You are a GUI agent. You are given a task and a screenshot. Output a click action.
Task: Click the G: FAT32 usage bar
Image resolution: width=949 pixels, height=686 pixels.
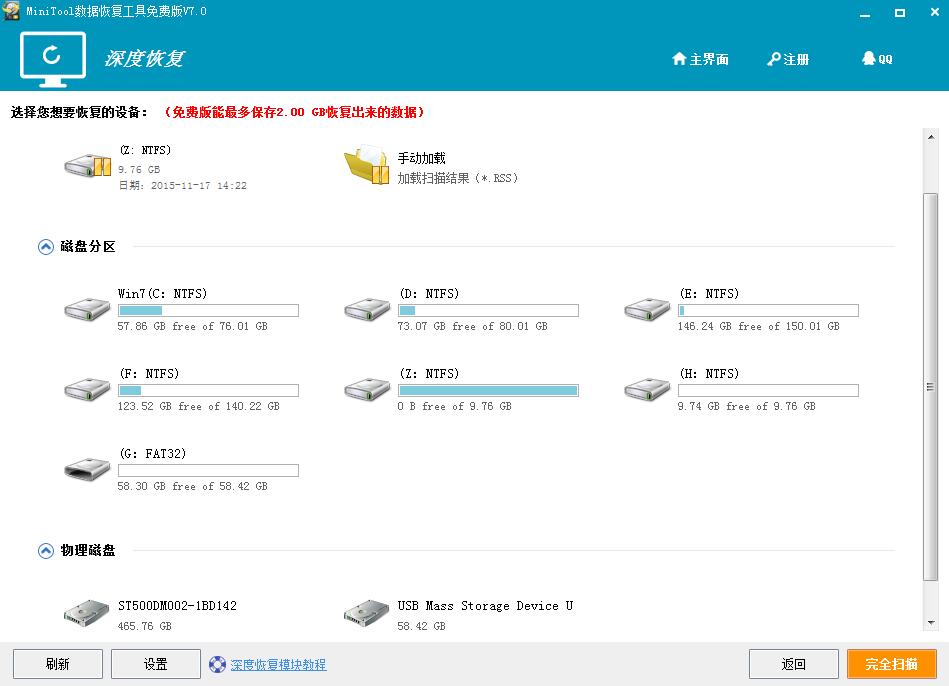click(208, 470)
